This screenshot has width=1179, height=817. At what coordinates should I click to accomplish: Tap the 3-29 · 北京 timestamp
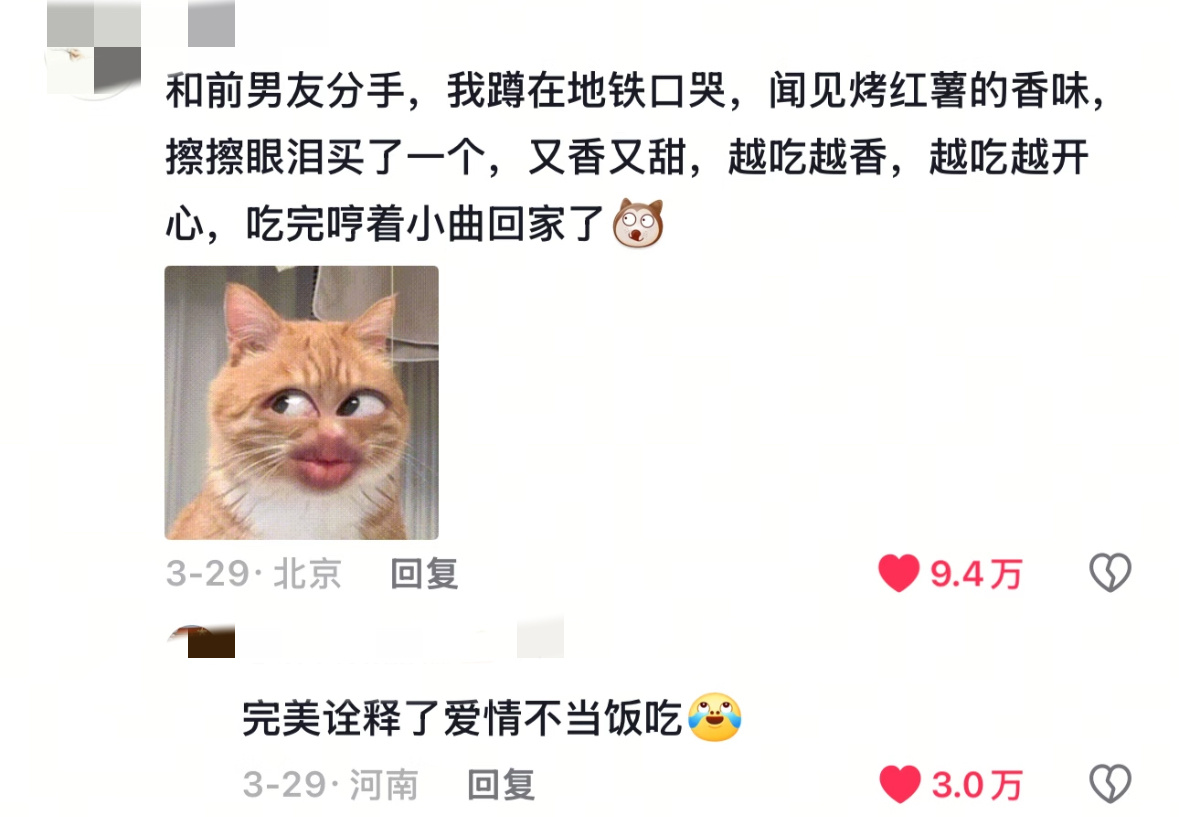[253, 573]
